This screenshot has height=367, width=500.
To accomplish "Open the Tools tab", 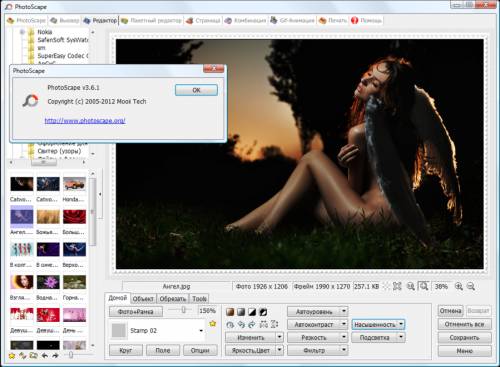I will [199, 299].
